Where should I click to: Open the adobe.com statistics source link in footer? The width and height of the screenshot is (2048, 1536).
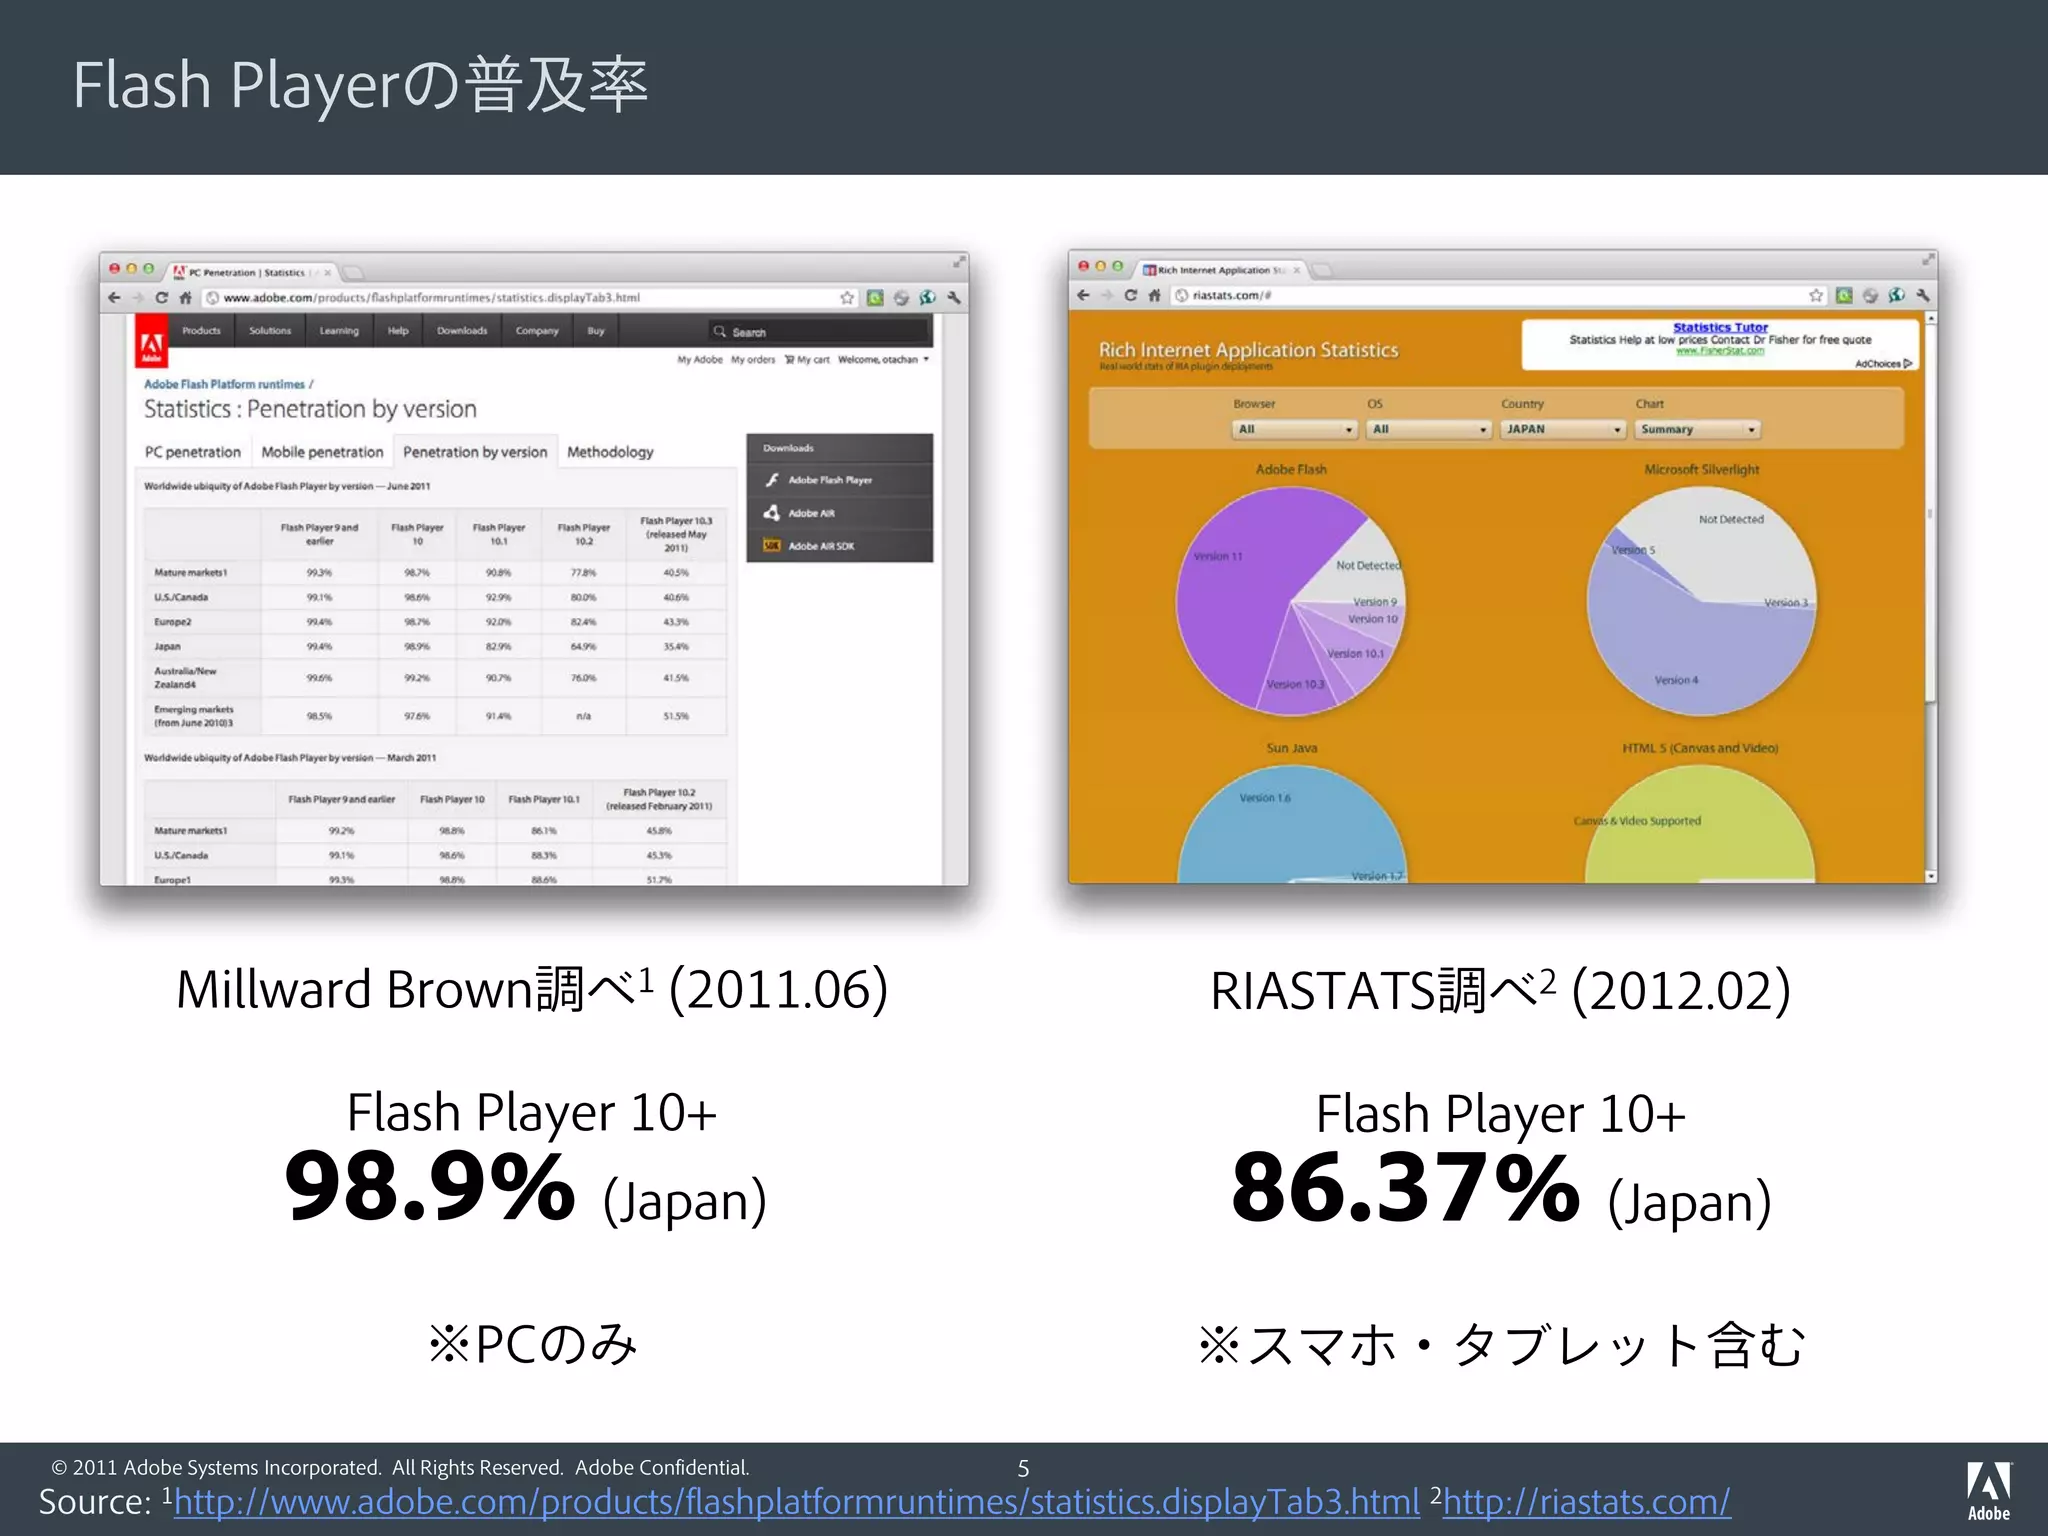796,1502
